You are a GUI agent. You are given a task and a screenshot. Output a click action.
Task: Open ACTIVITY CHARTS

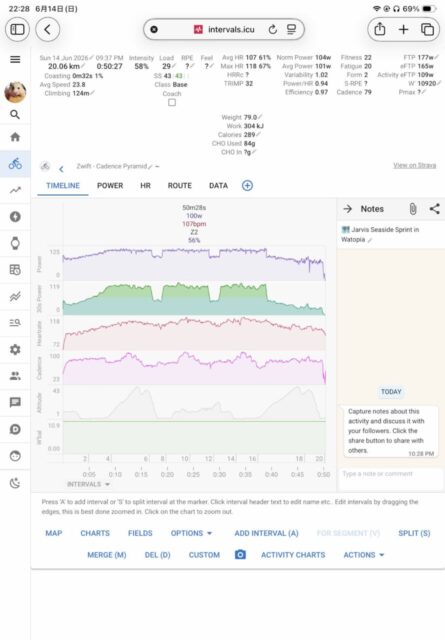click(x=293, y=555)
